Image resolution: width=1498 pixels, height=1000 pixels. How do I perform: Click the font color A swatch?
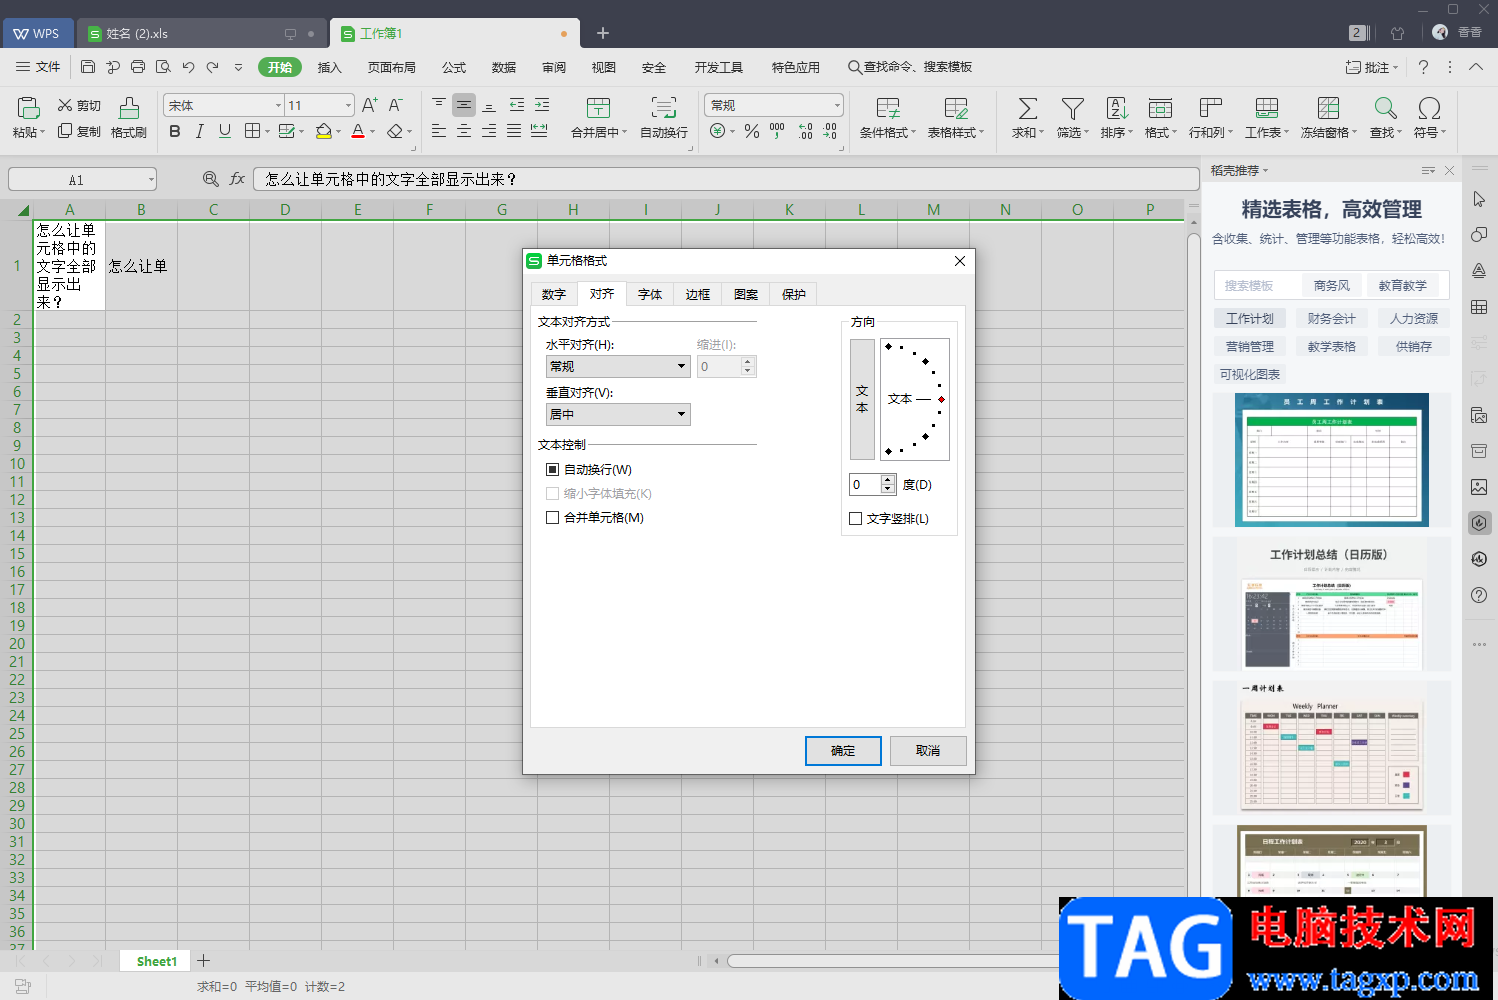[358, 131]
